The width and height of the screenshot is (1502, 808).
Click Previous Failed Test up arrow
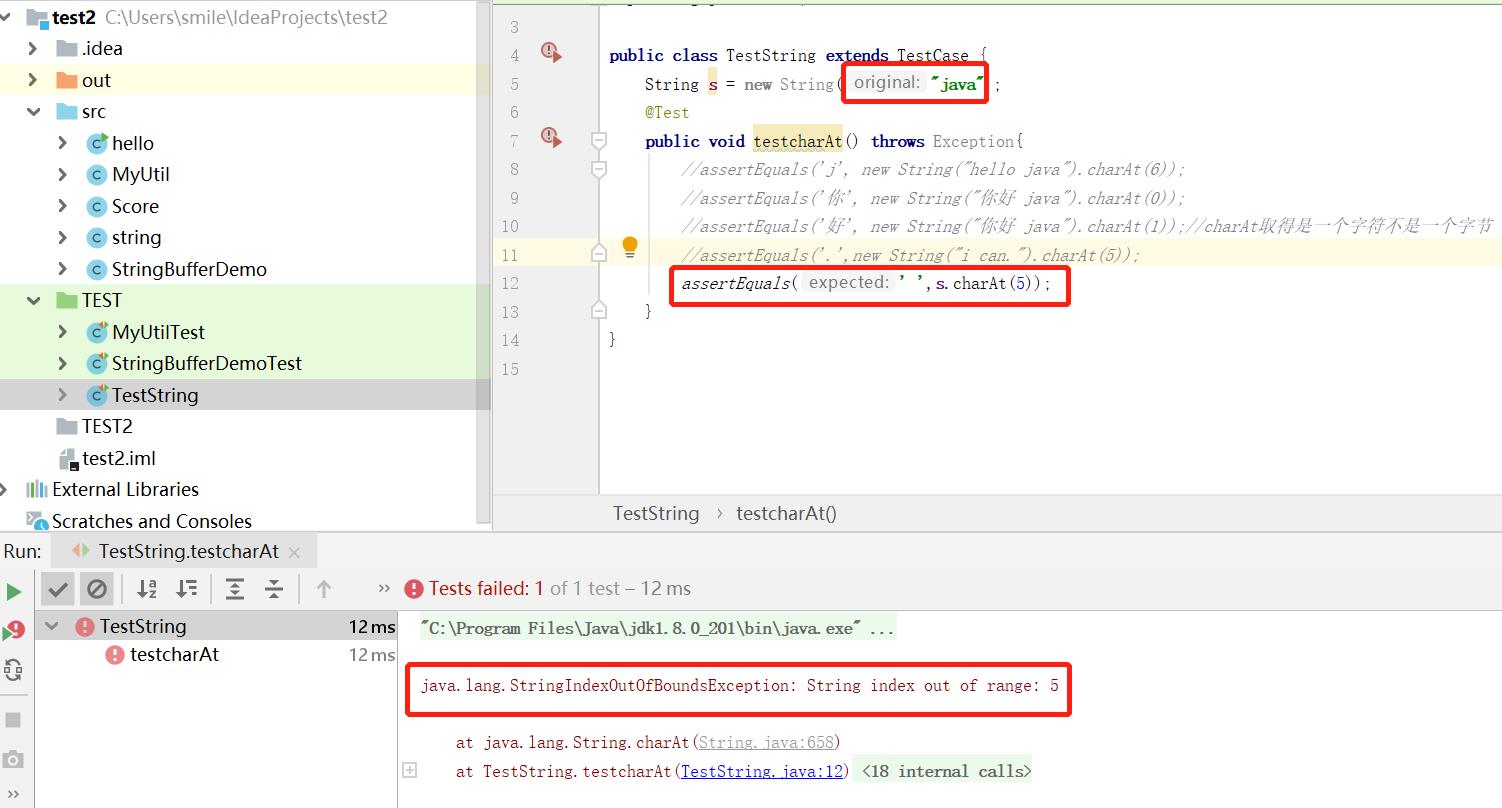(323, 589)
